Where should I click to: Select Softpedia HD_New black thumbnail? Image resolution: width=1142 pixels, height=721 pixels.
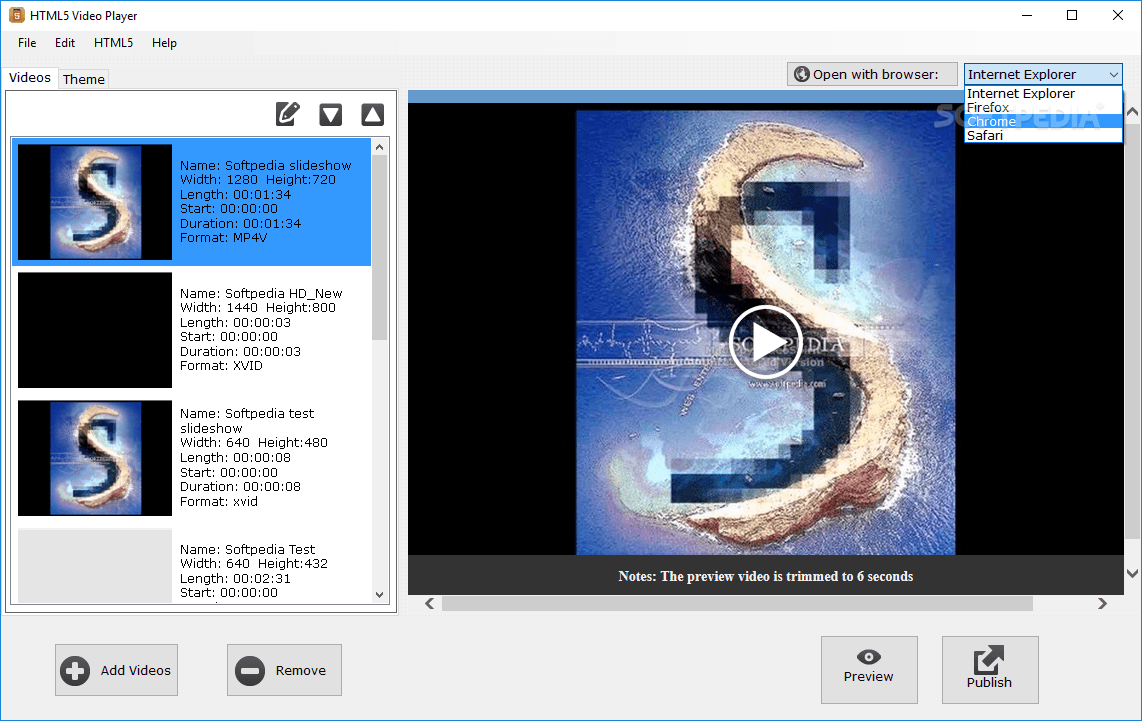[x=95, y=330]
